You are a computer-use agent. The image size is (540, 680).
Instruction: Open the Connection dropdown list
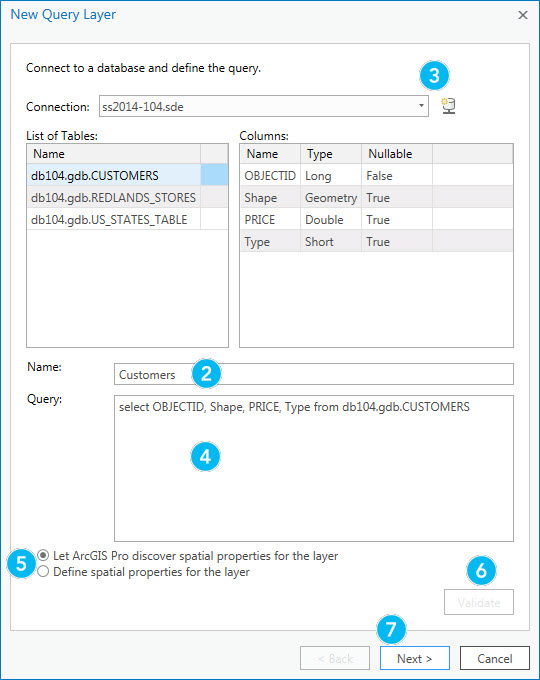tap(421, 106)
